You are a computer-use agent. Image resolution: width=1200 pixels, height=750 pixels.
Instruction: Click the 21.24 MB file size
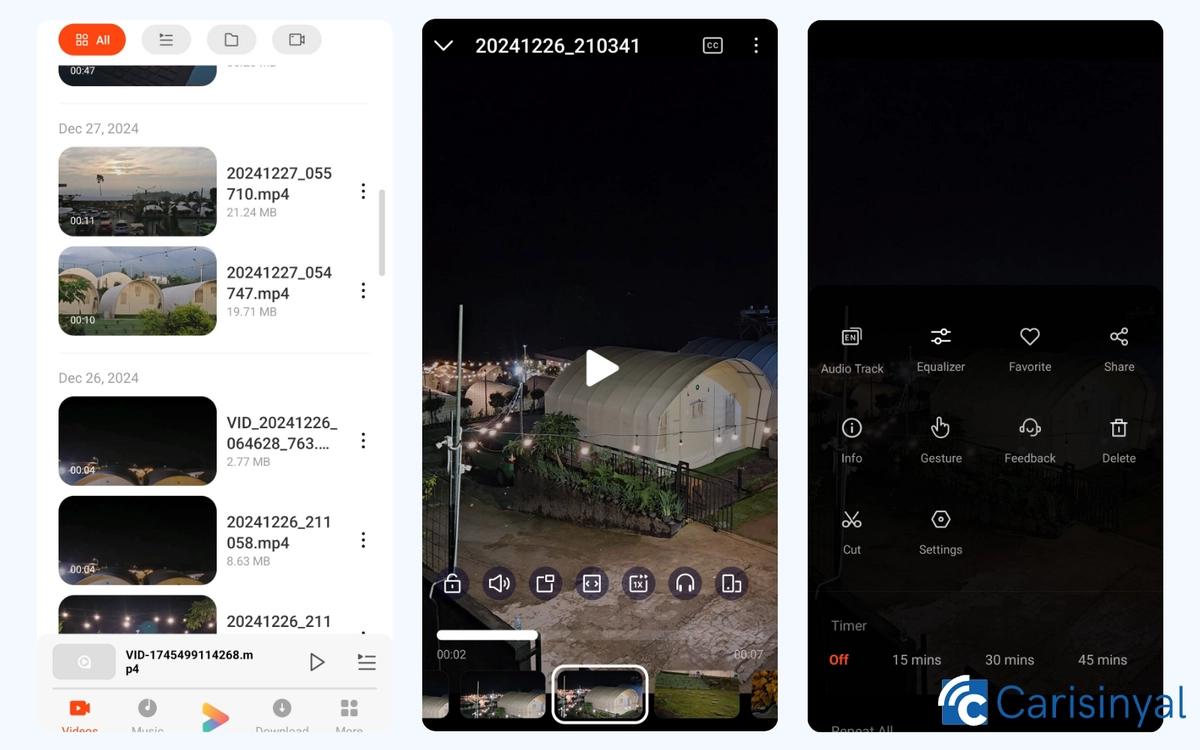pyautogui.click(x=252, y=213)
